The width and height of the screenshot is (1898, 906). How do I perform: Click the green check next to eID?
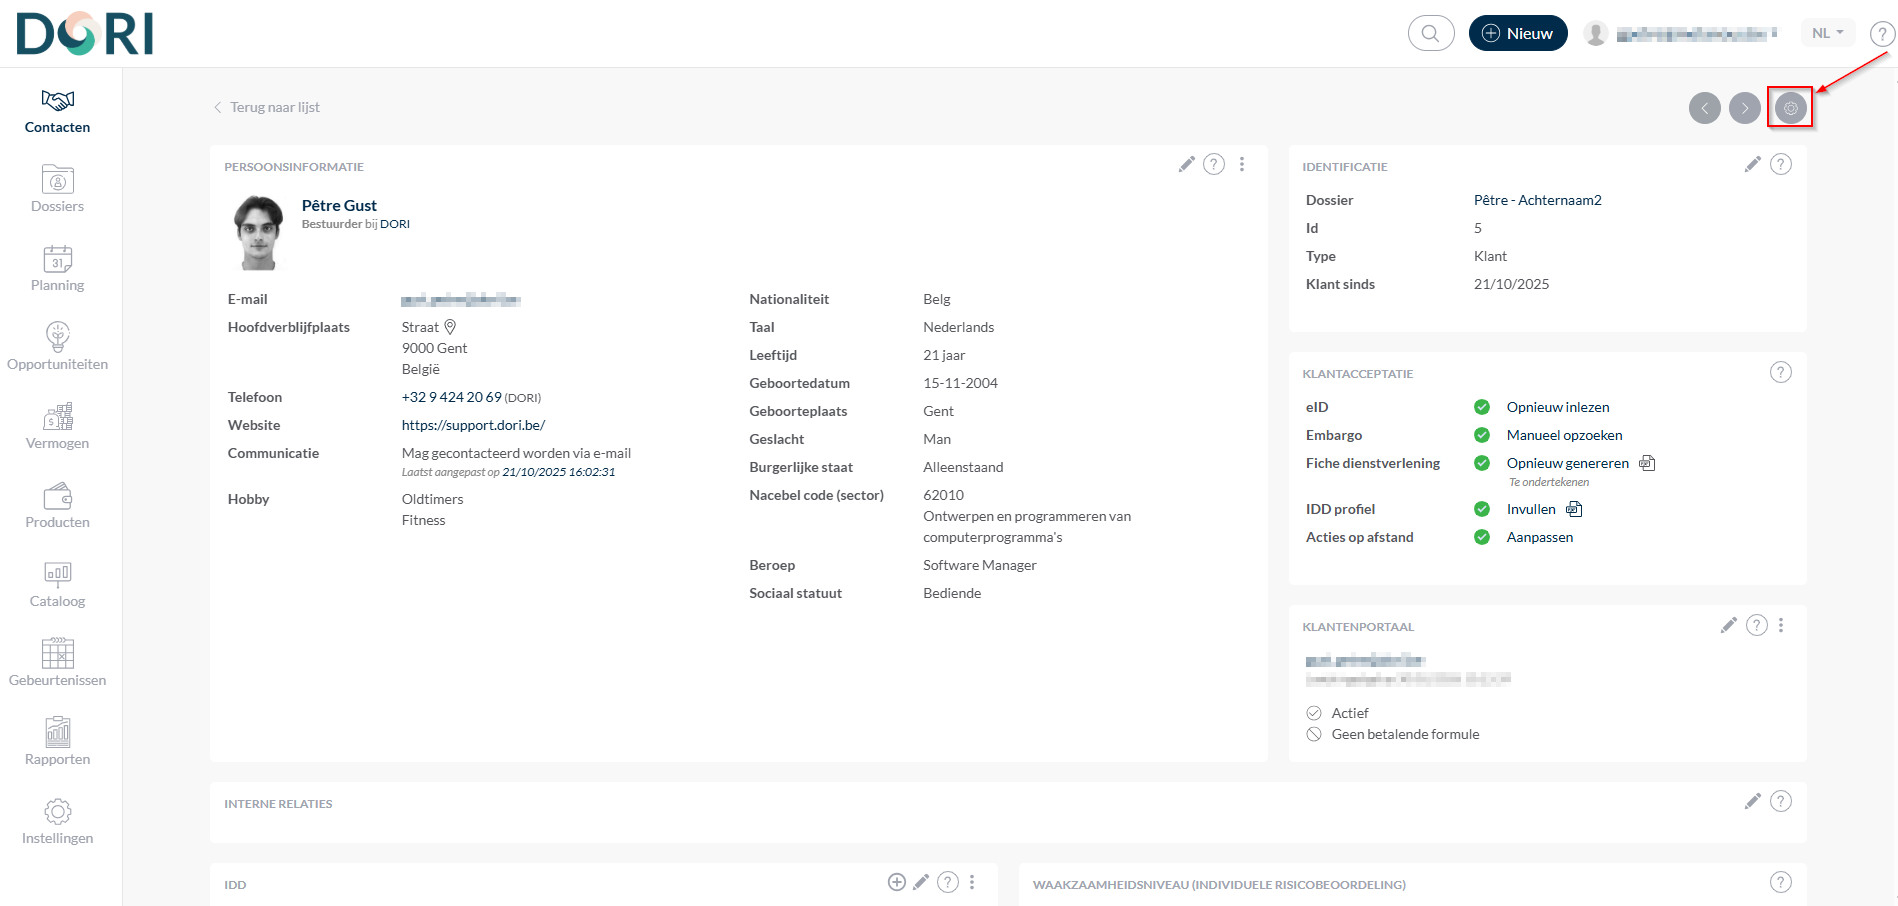pyautogui.click(x=1482, y=407)
